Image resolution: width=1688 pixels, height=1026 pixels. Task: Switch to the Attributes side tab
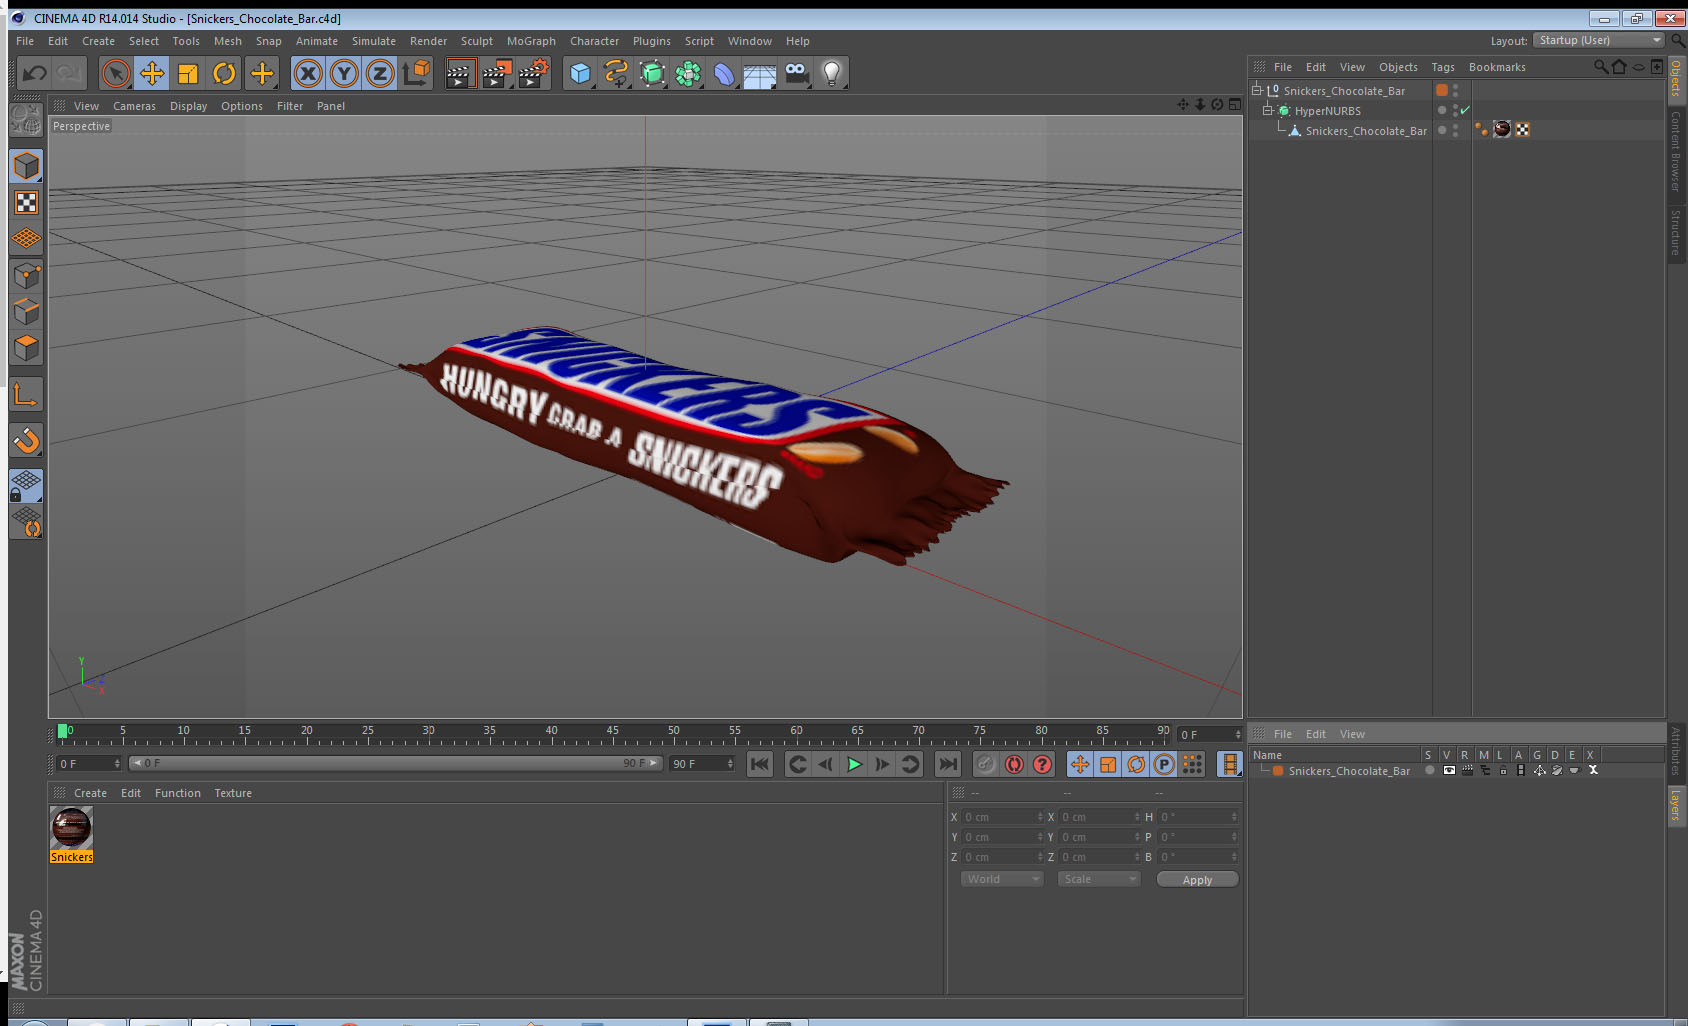click(1676, 750)
